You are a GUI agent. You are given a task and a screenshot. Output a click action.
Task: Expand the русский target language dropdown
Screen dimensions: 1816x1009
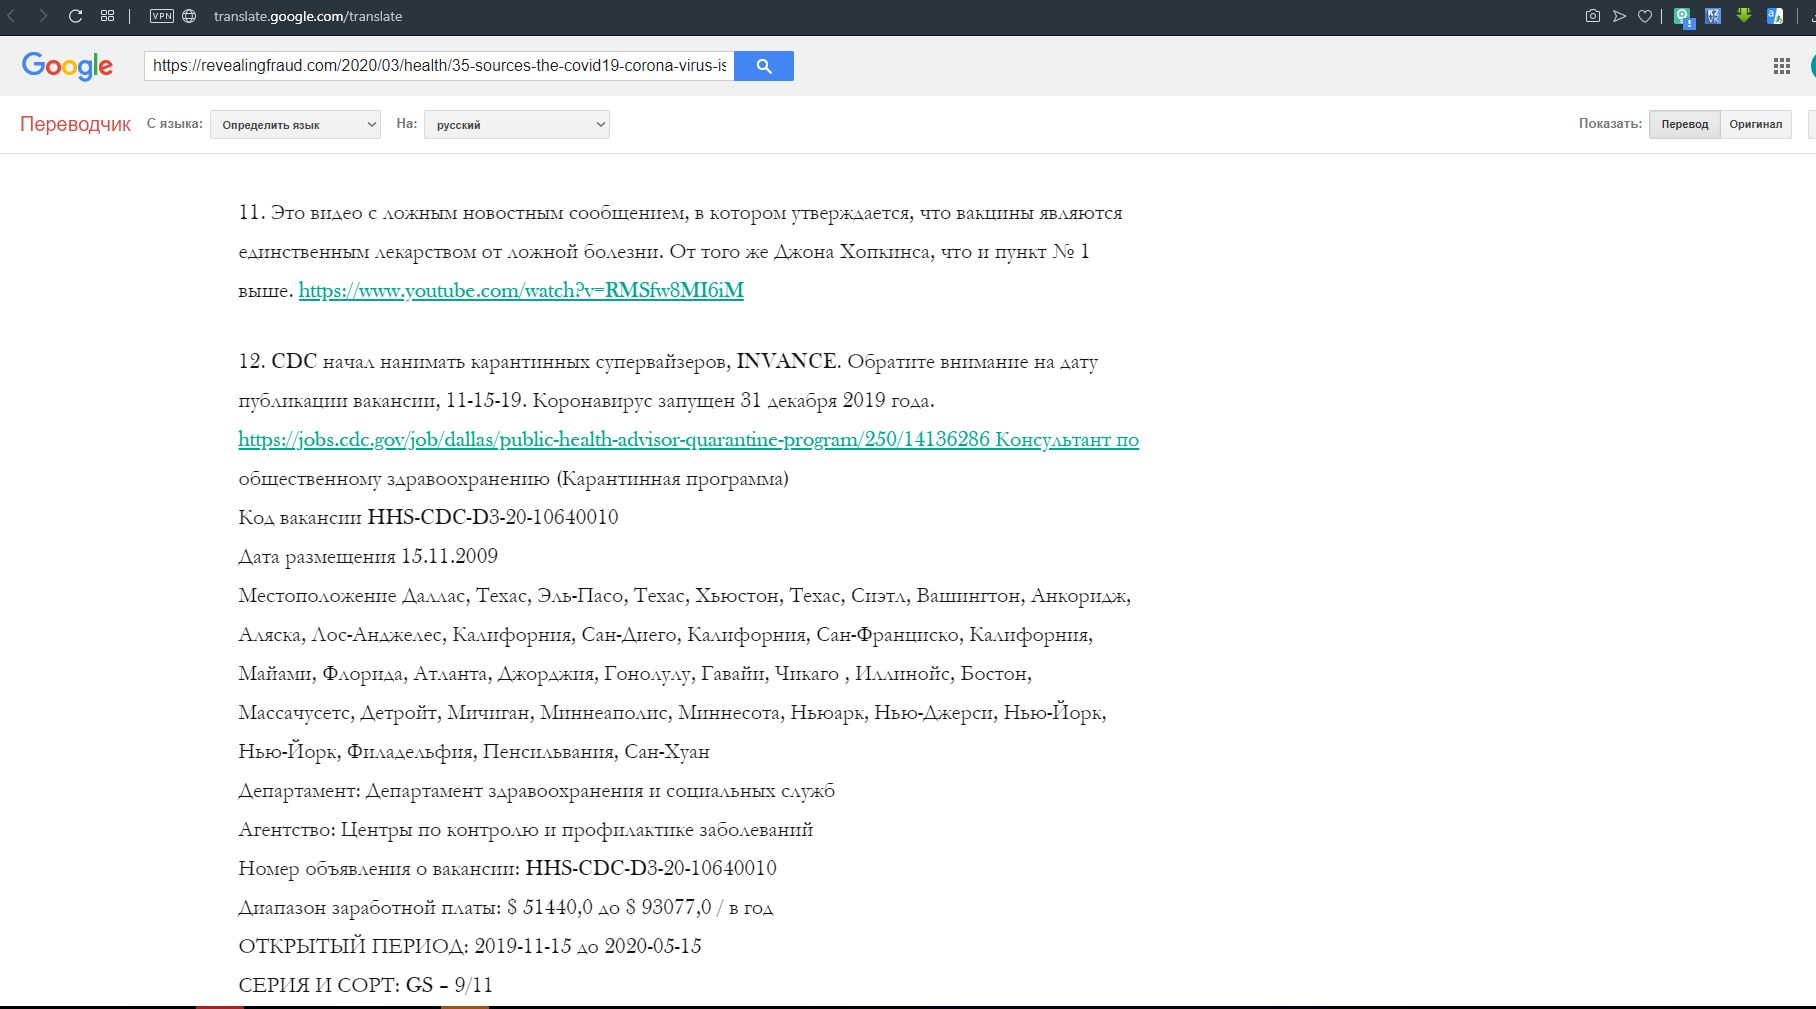coord(517,124)
